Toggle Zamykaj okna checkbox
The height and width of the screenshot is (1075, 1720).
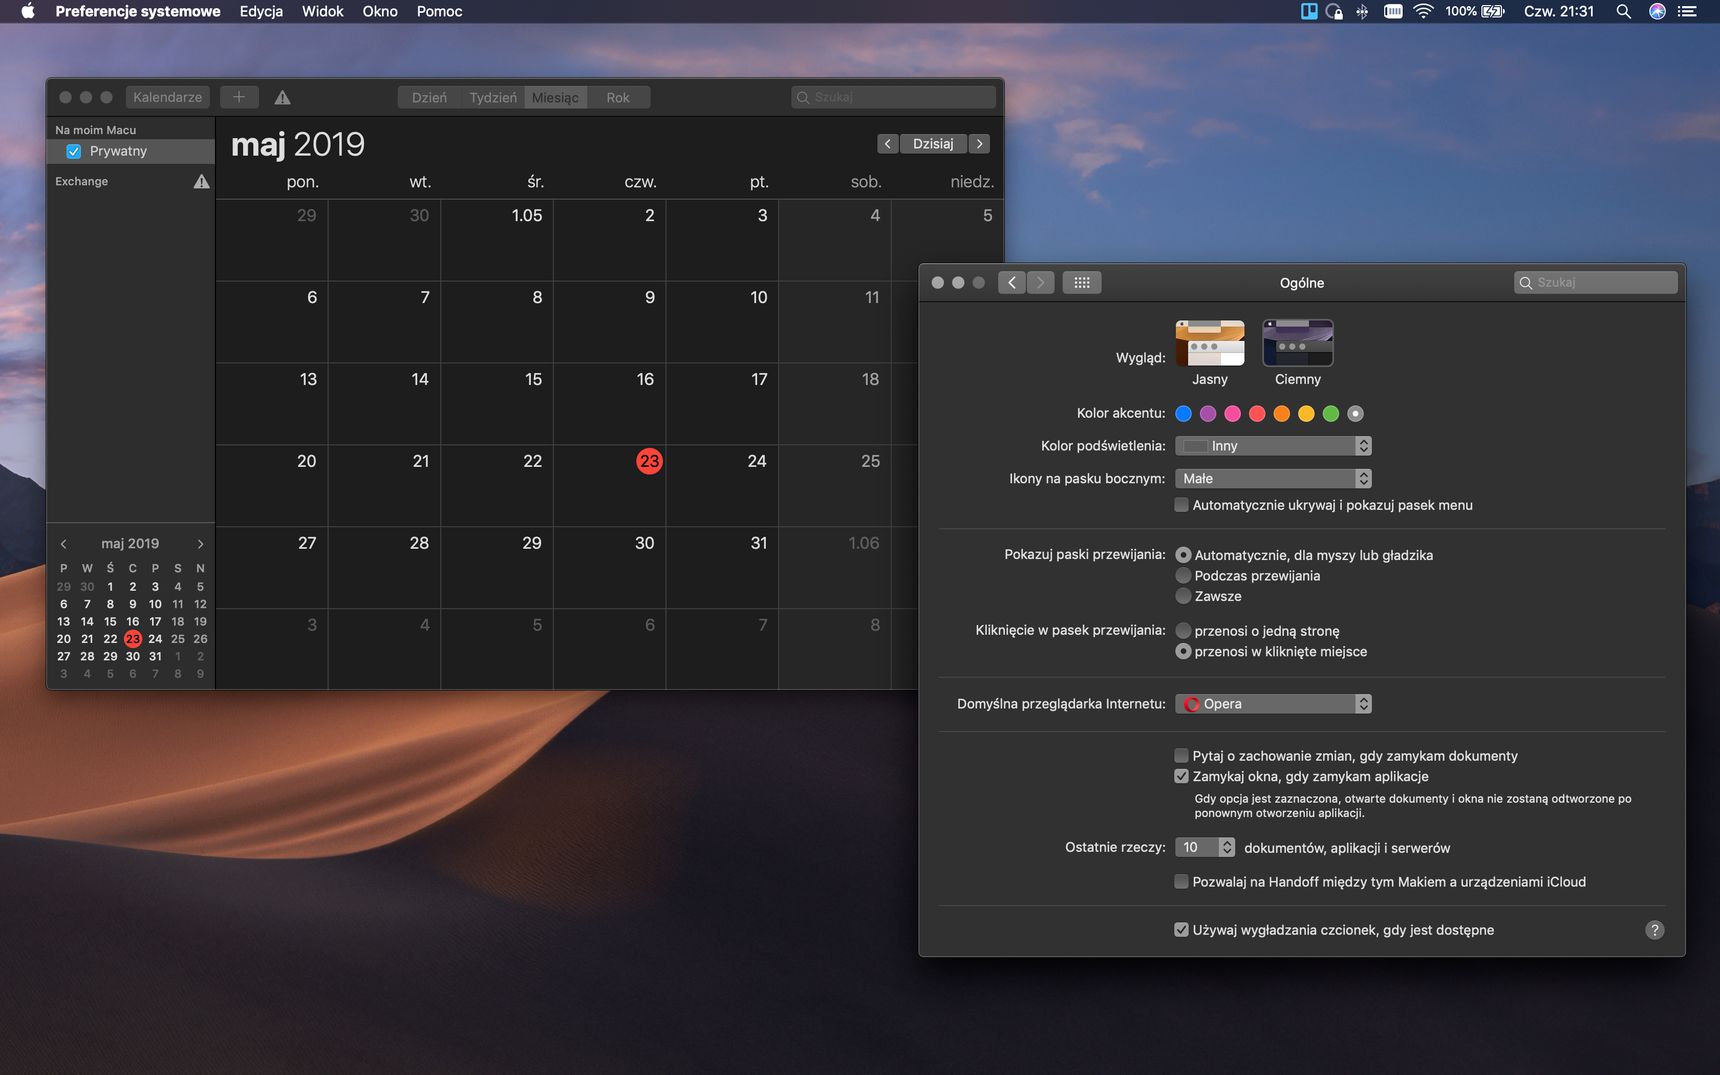pos(1181,776)
